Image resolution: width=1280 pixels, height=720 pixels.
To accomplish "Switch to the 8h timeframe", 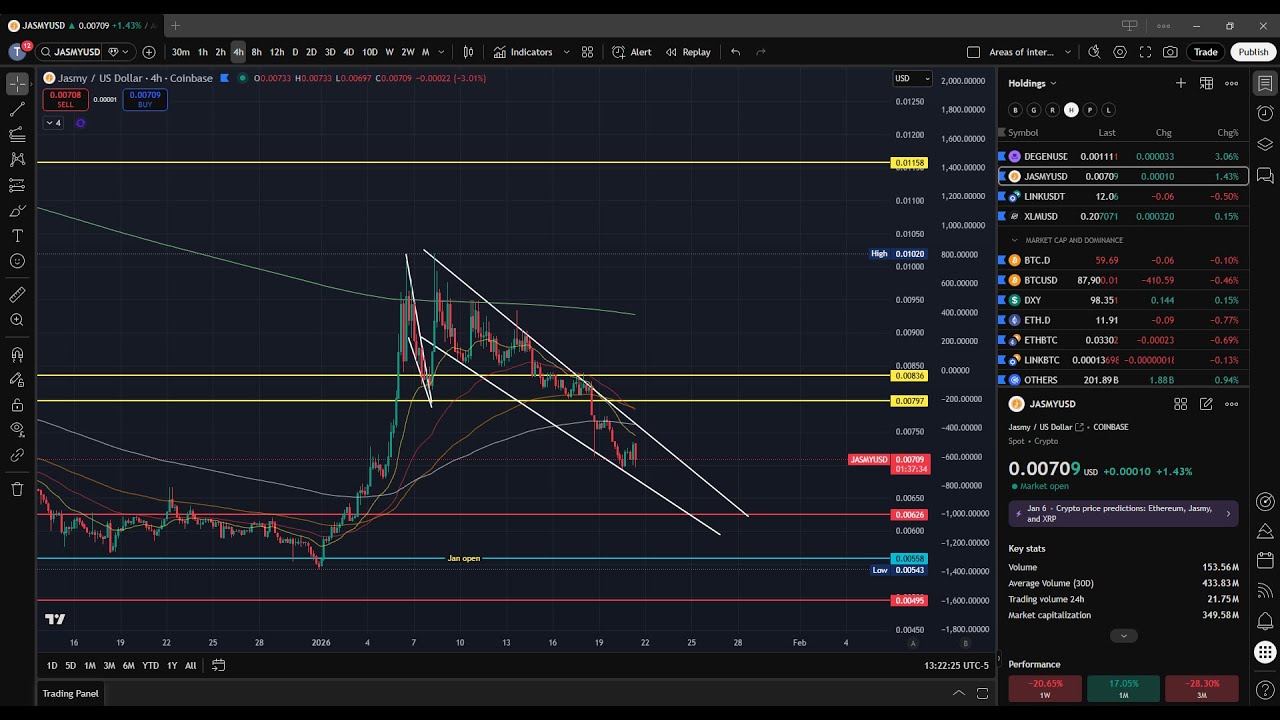I will [x=256, y=52].
